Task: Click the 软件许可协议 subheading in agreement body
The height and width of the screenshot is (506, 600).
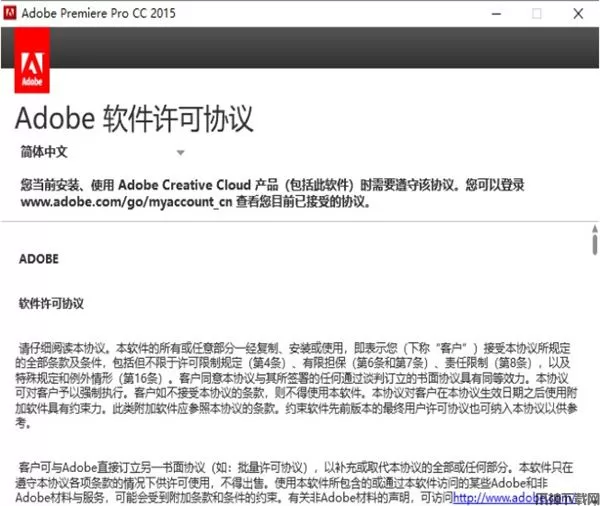Action: (x=51, y=304)
